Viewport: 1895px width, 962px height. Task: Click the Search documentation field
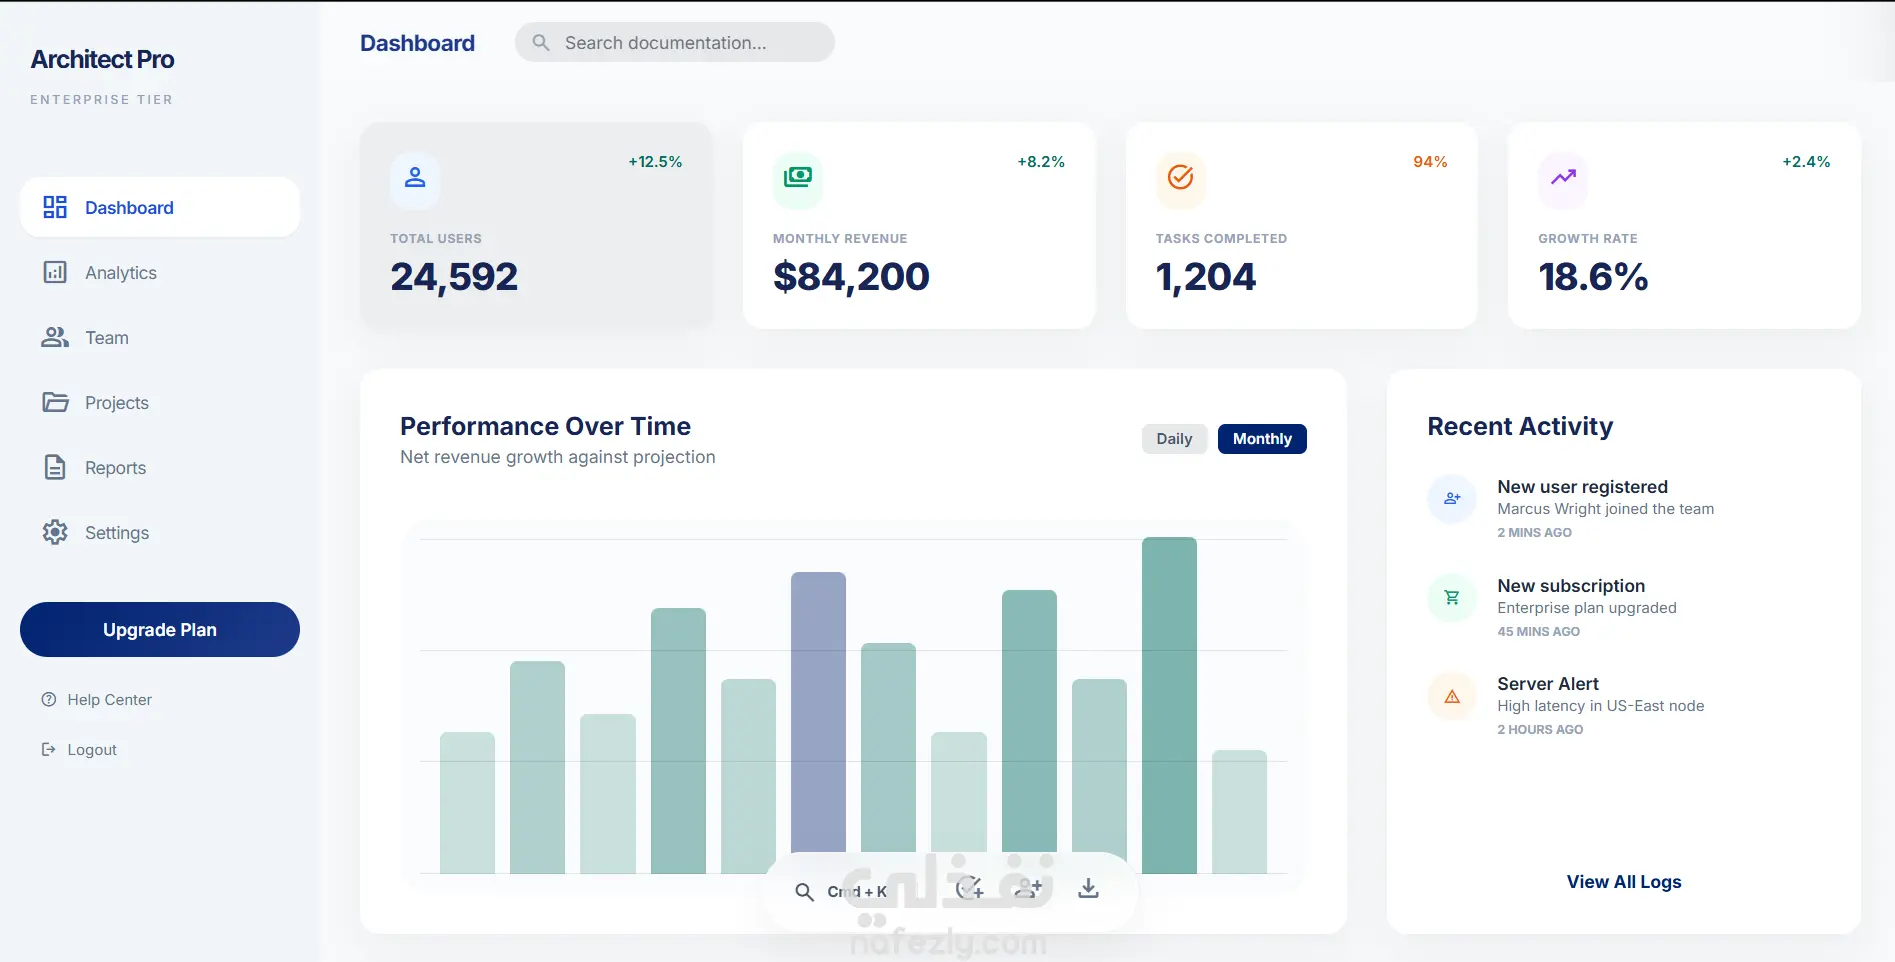coord(675,43)
